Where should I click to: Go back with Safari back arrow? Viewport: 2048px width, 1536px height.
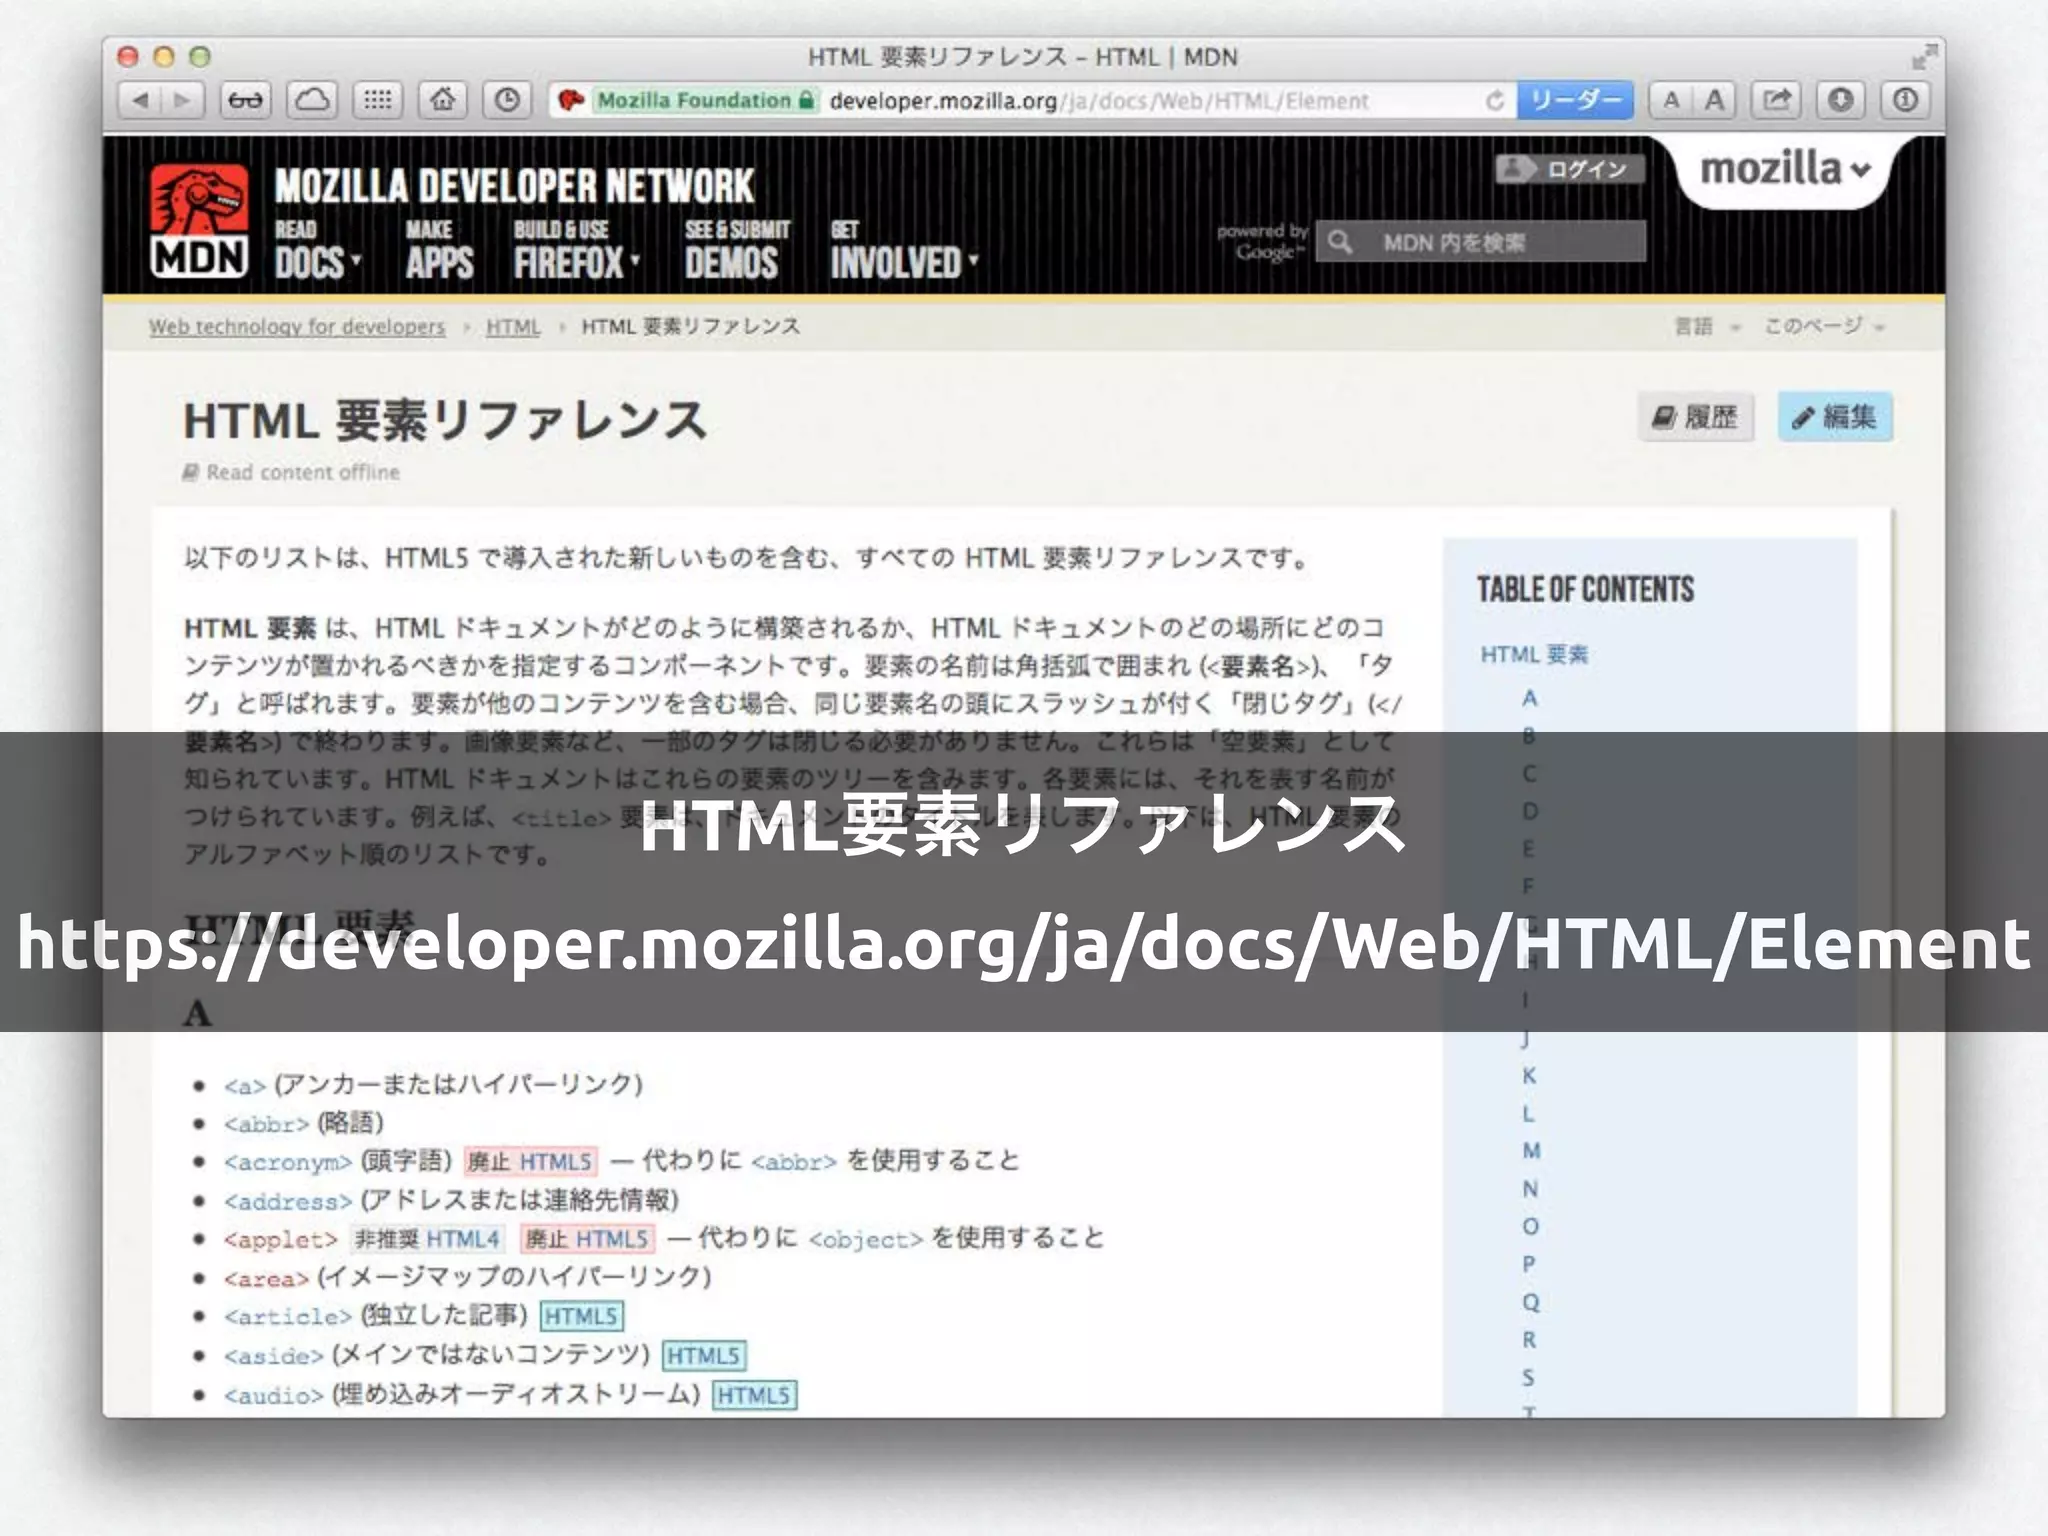[141, 100]
